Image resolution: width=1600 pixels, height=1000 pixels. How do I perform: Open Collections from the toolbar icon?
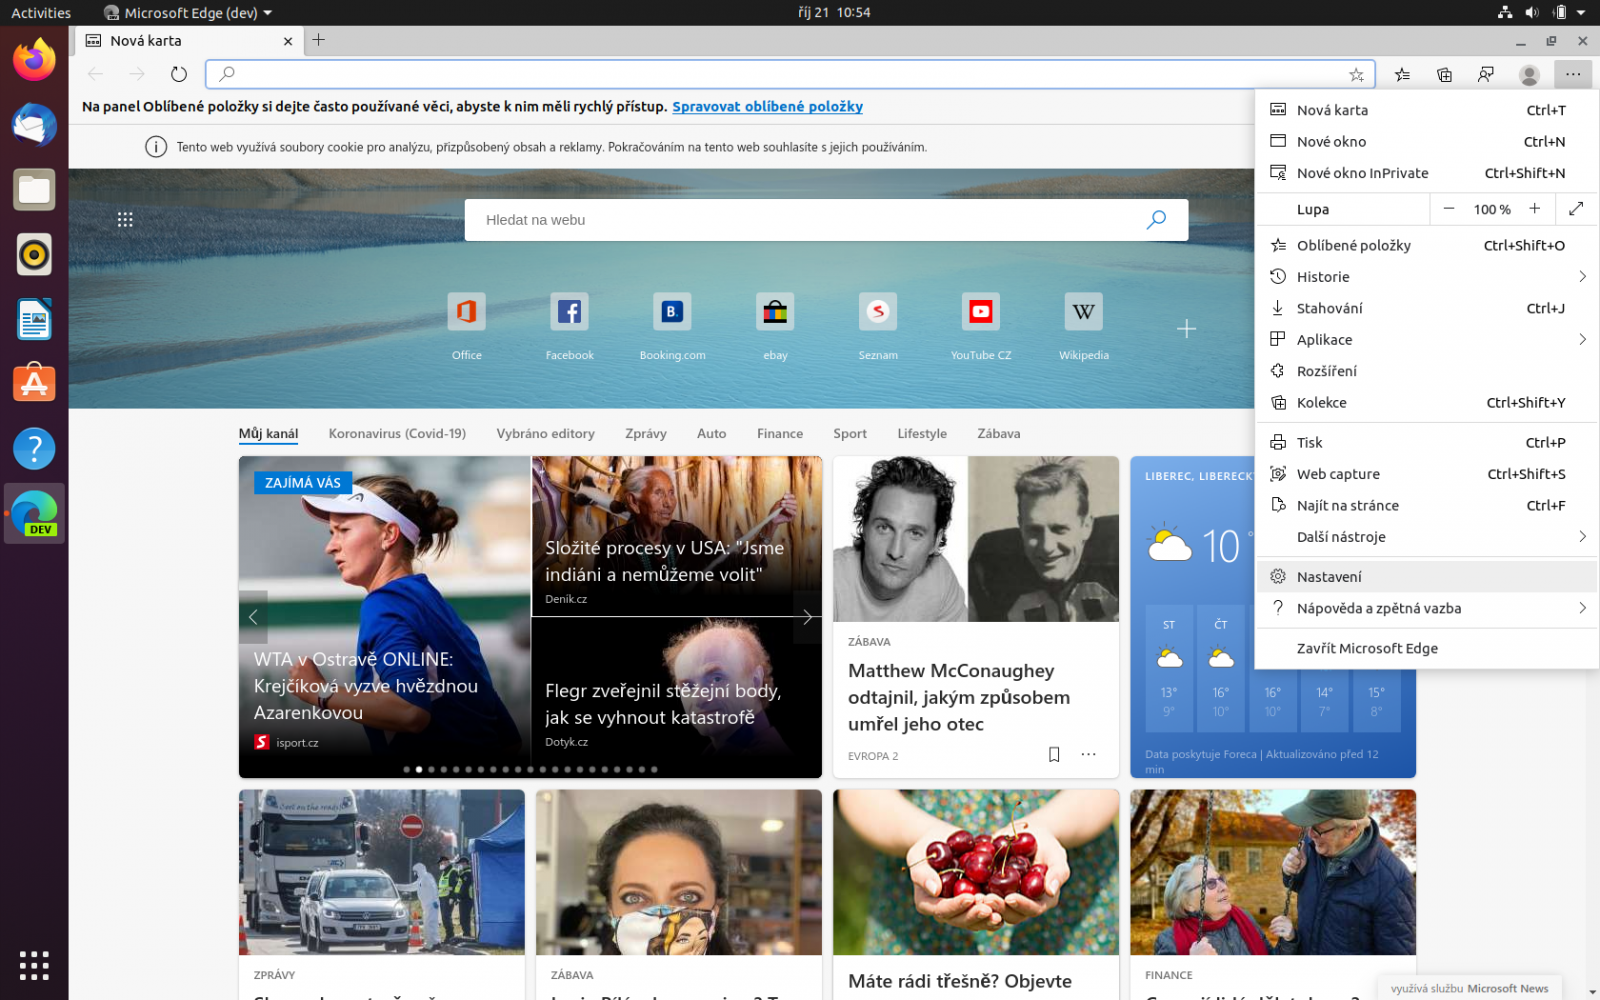click(x=1443, y=74)
